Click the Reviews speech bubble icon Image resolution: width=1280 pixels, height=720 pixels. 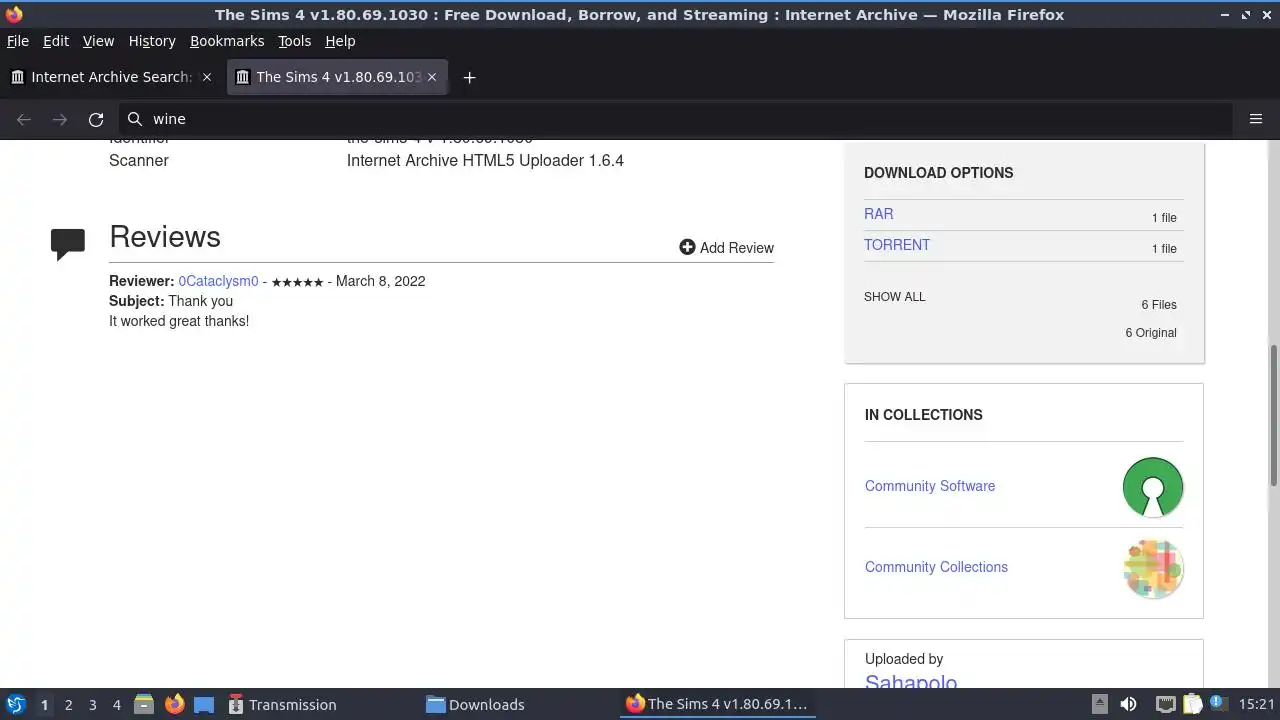point(68,244)
